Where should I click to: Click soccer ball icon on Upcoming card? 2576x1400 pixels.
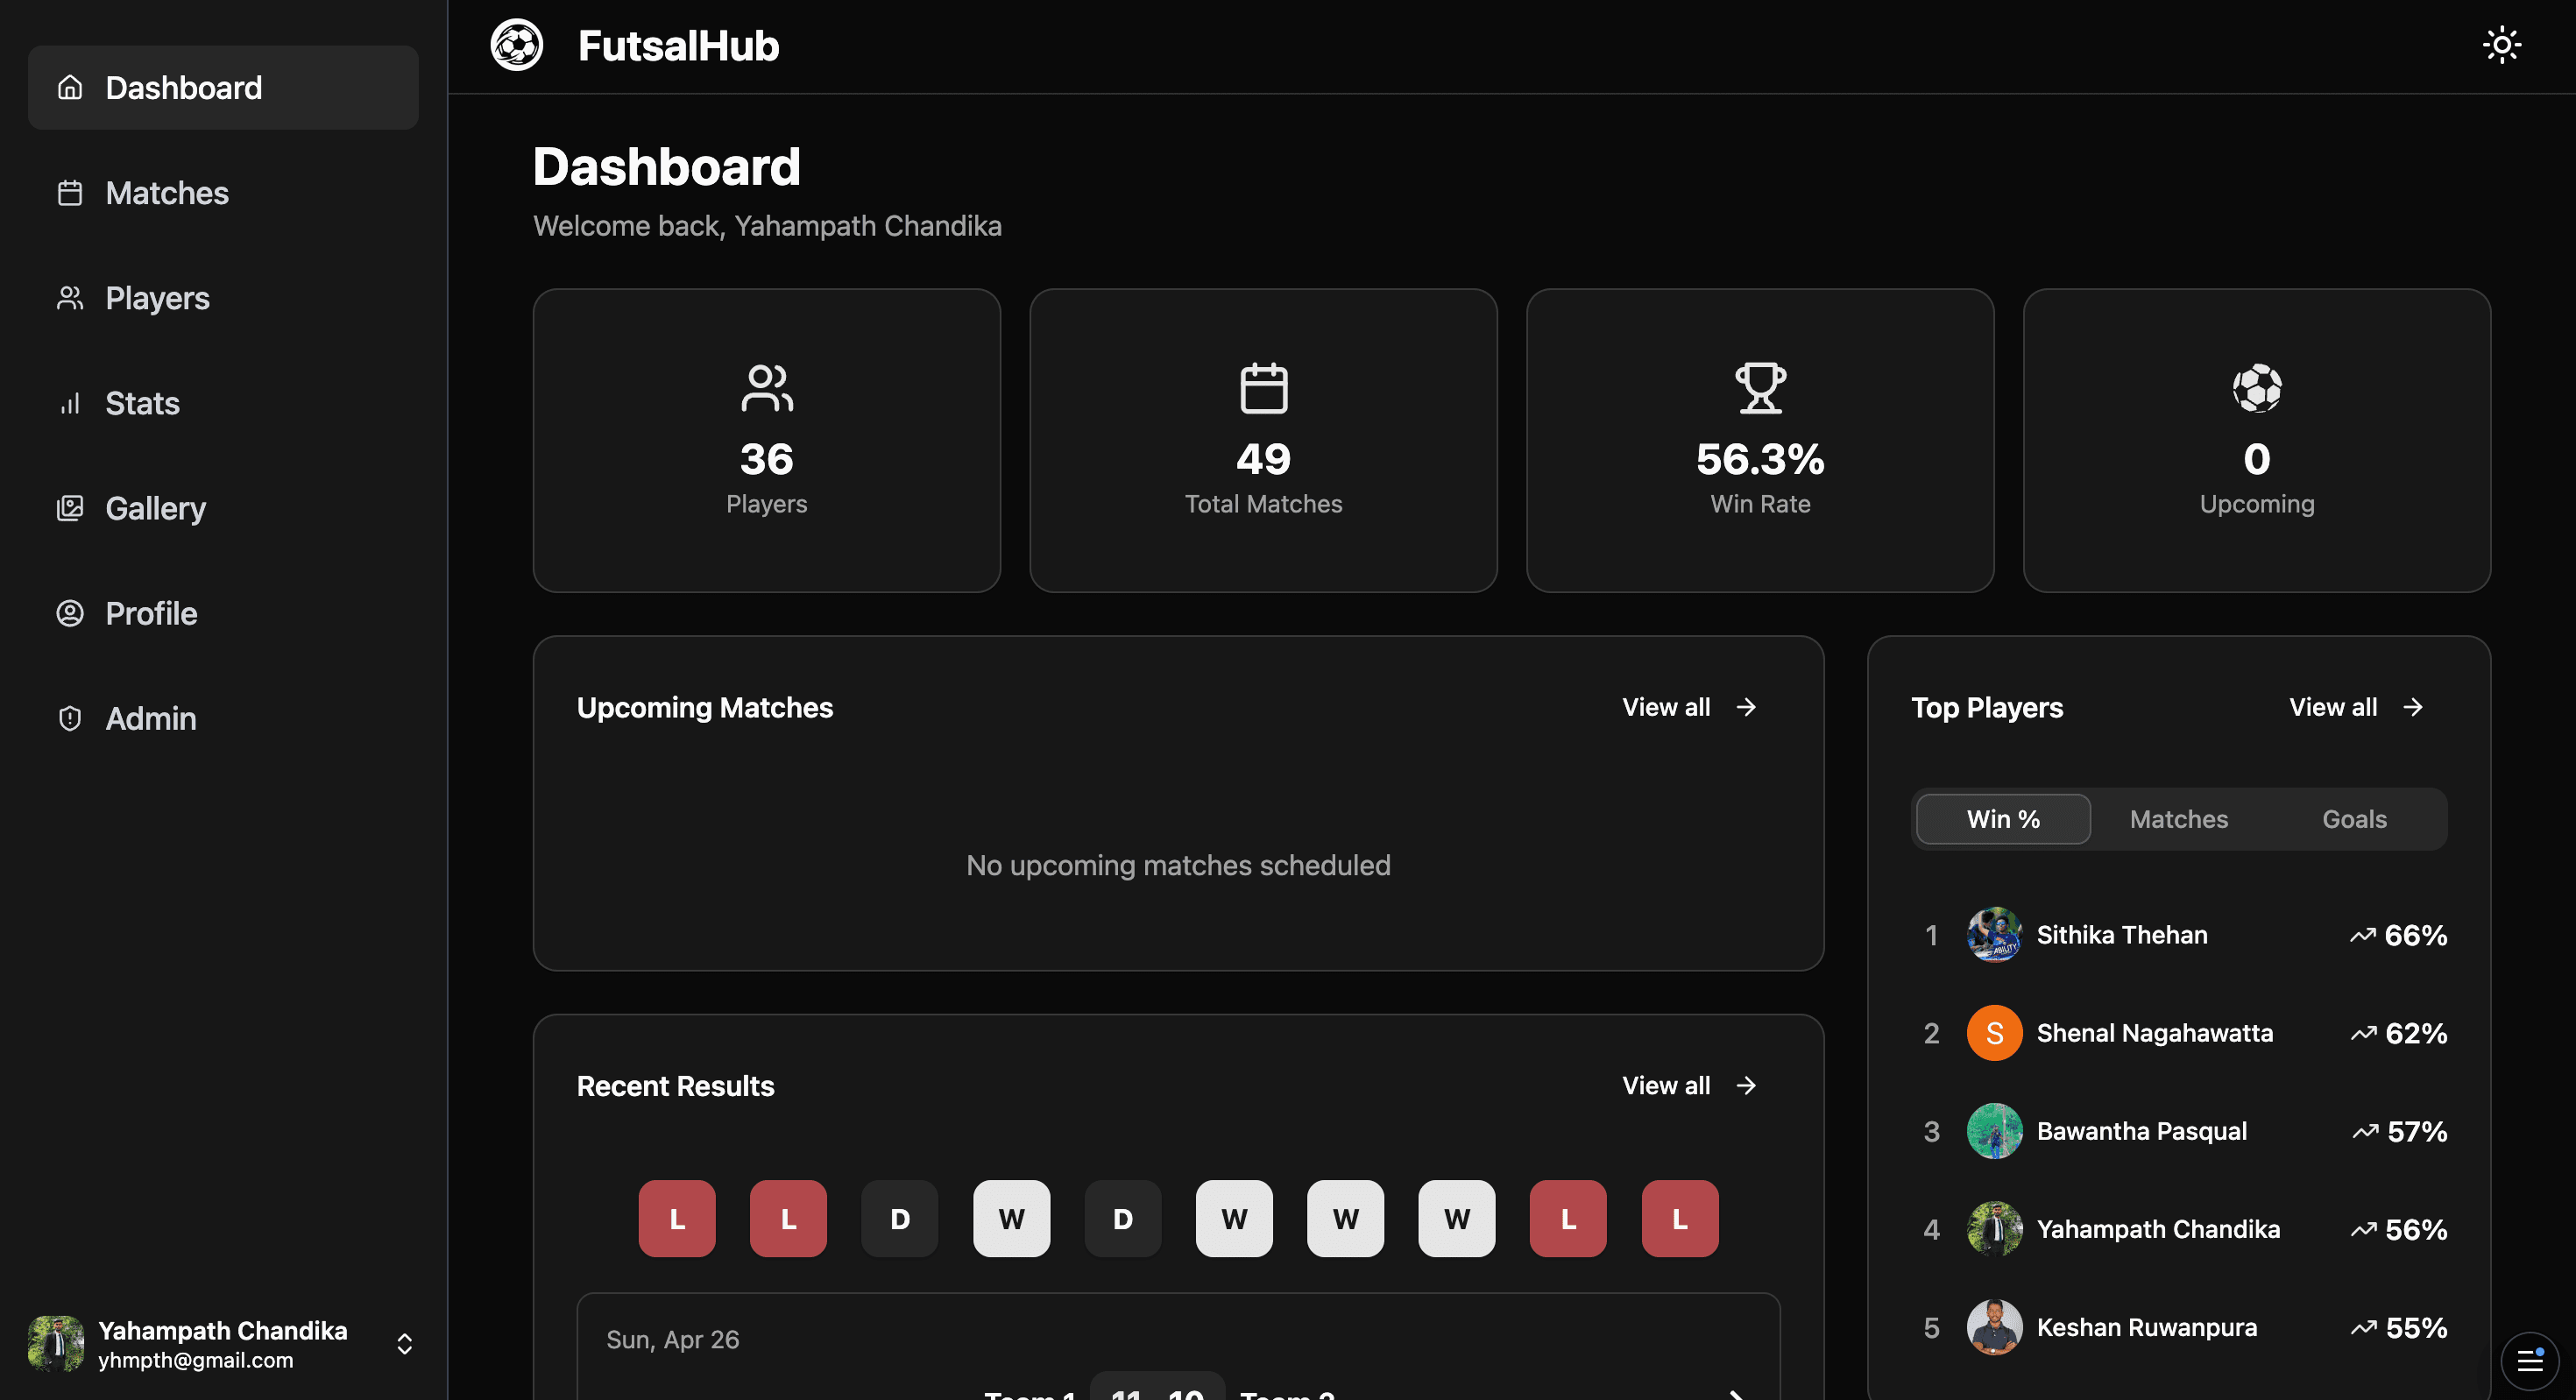2257,388
